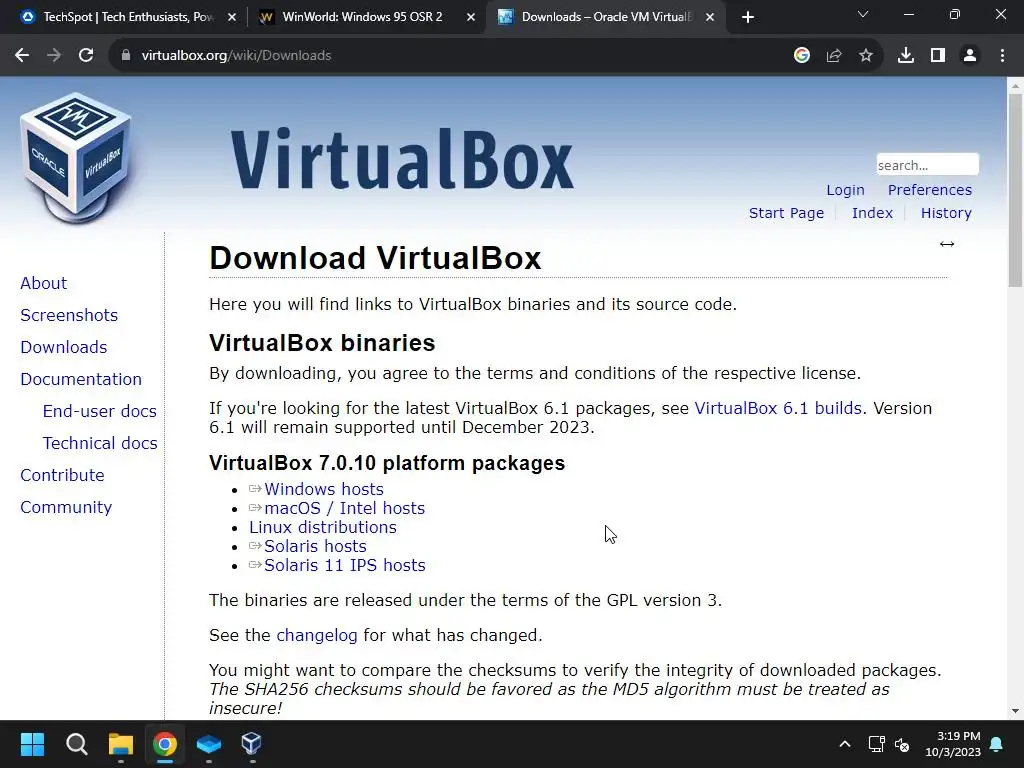Click the muted volume tray icon
The width and height of the screenshot is (1024, 768).
point(902,744)
